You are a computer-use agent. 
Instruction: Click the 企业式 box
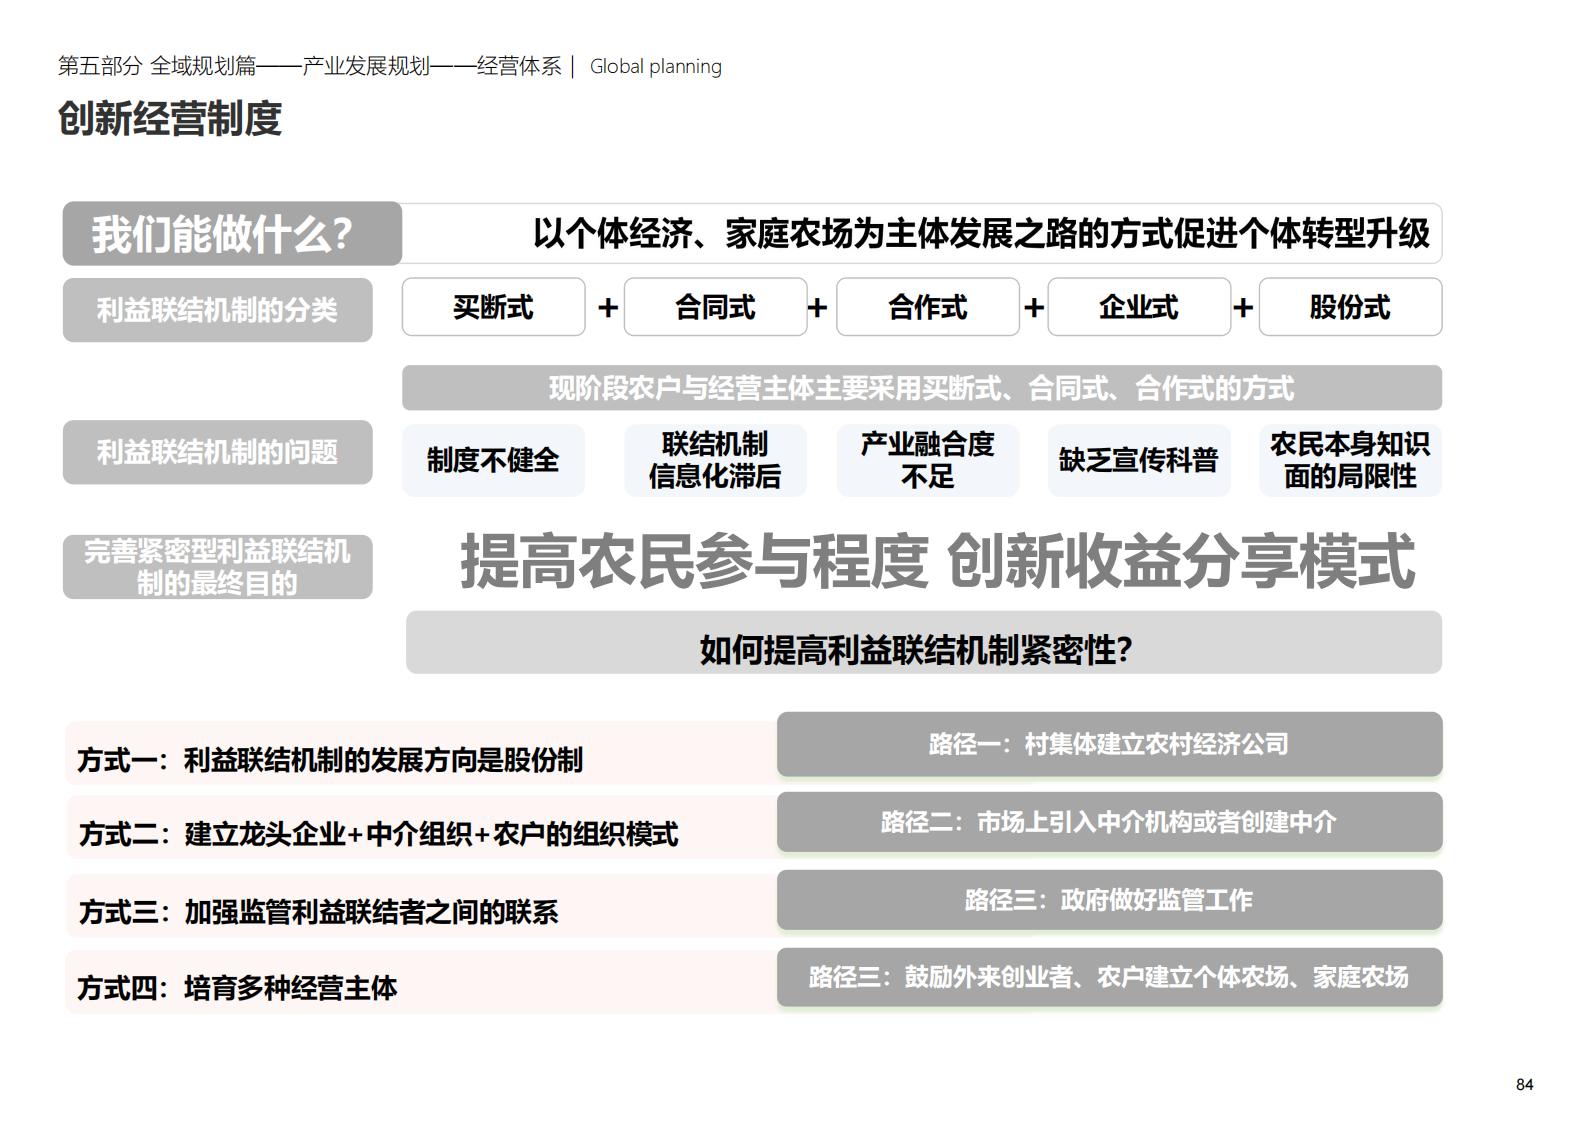(x=1139, y=307)
